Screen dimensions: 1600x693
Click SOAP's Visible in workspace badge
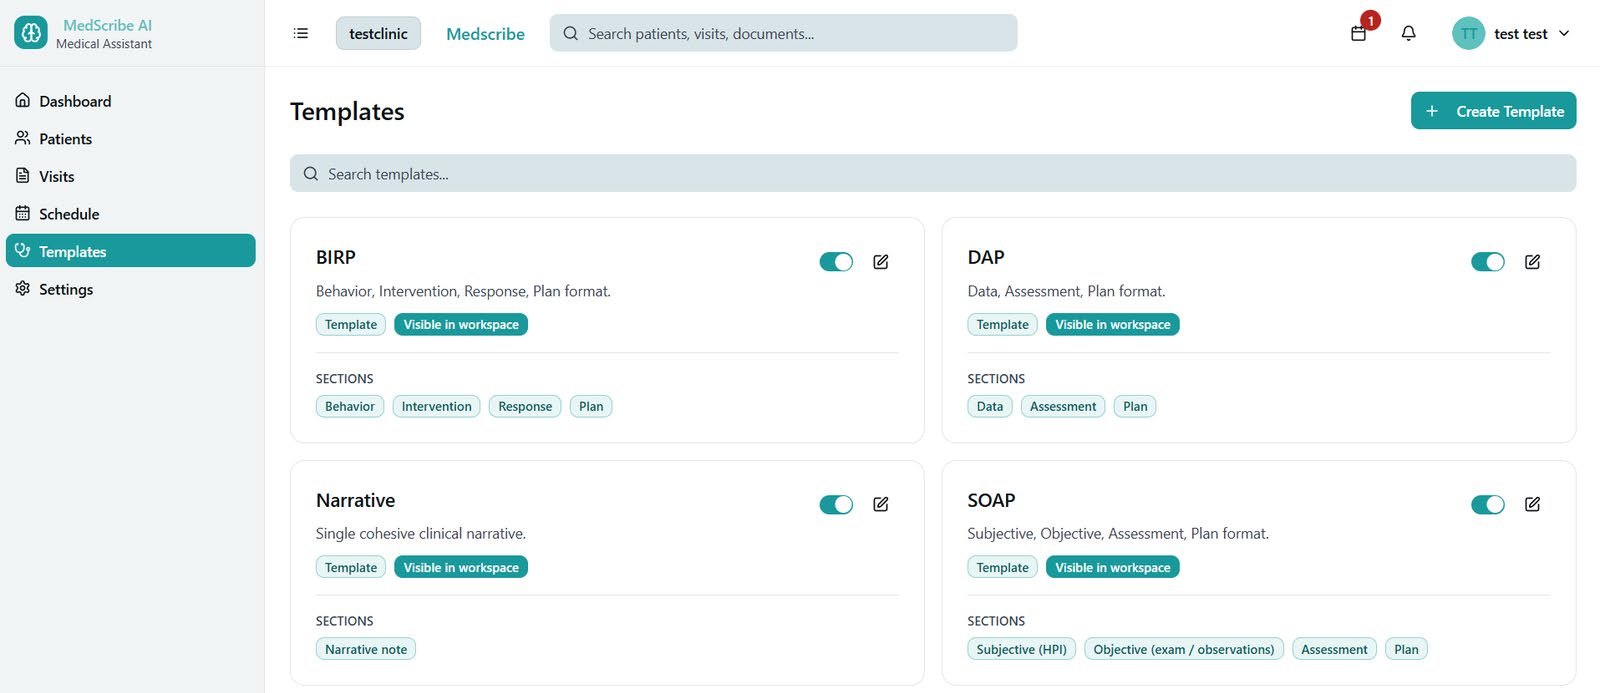tap(1112, 567)
